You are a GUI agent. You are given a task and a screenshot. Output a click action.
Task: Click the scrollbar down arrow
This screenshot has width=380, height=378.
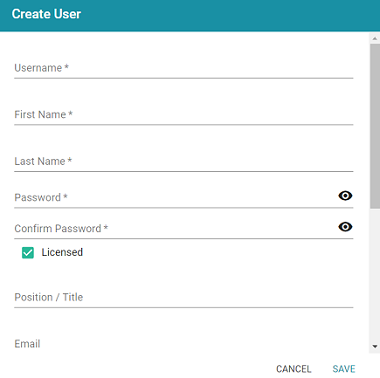(x=375, y=347)
